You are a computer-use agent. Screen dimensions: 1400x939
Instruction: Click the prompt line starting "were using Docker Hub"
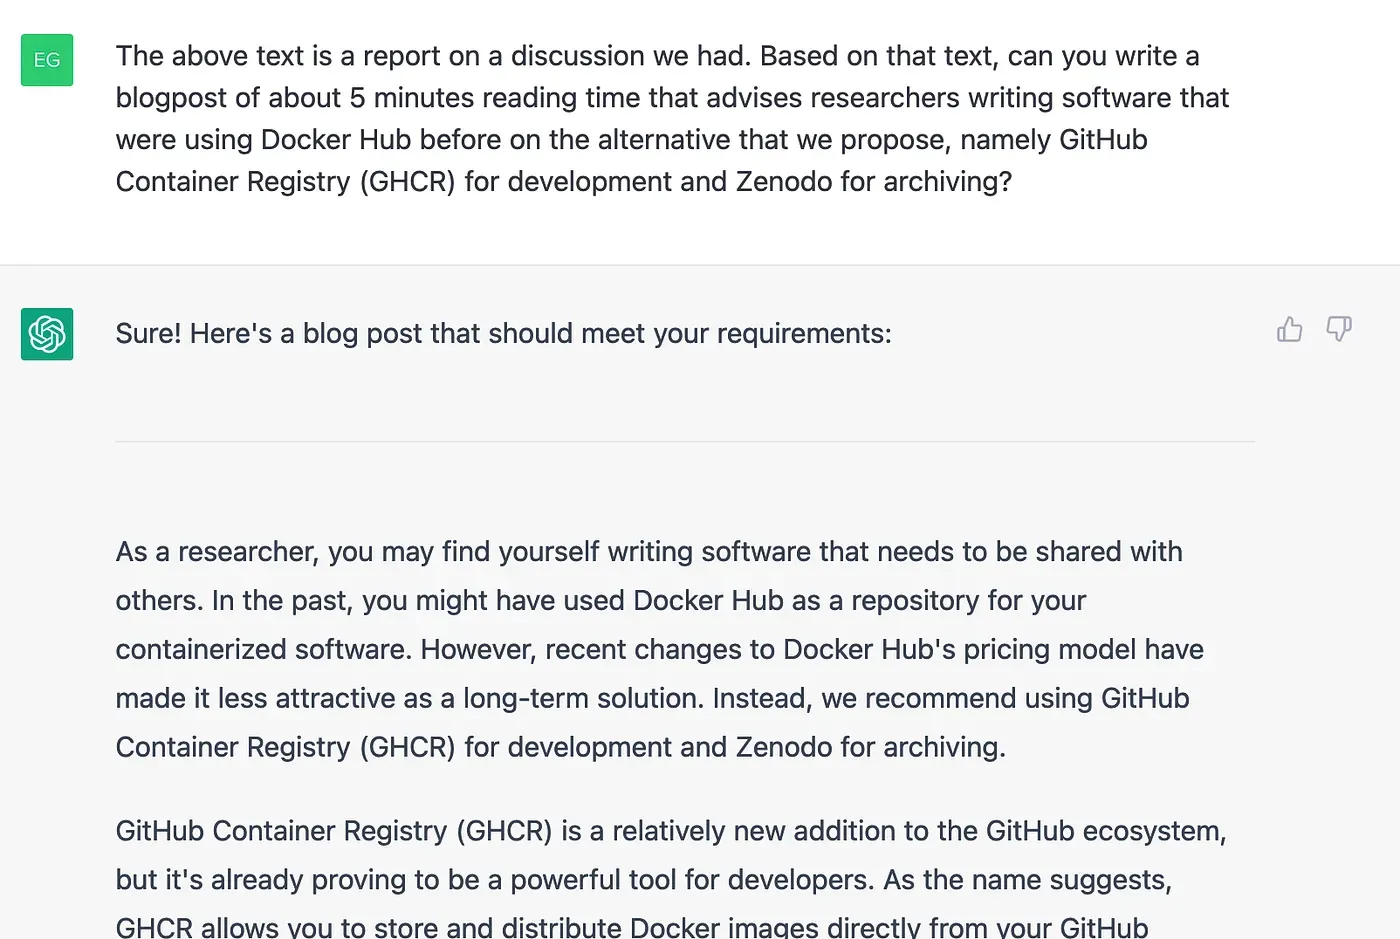tap(631, 140)
